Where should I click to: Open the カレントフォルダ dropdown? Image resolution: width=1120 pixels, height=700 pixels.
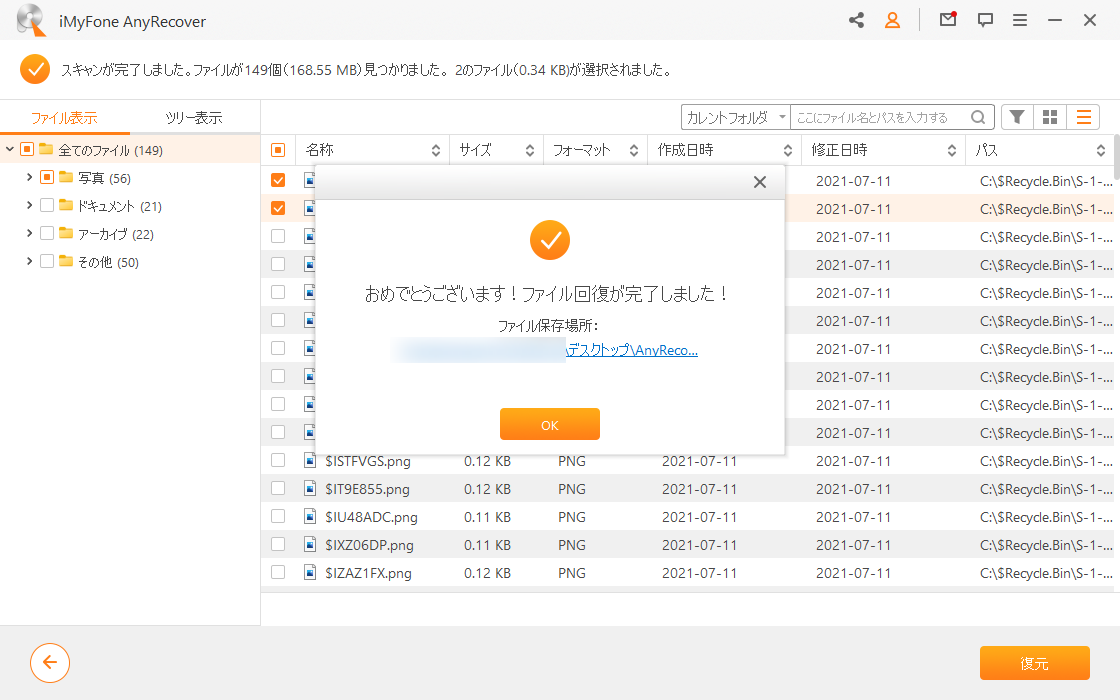pos(736,117)
